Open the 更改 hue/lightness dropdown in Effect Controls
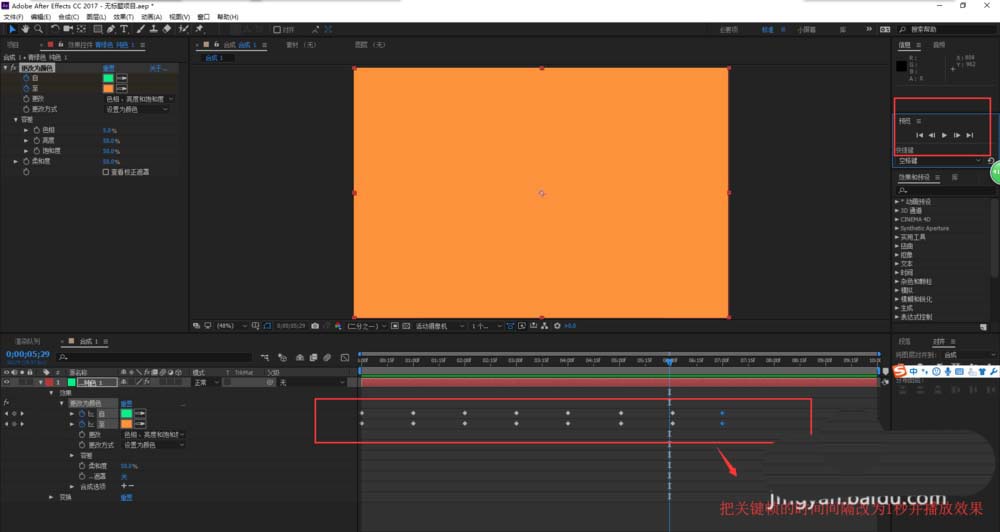Screen dimensions: 1000x532 (x=139, y=100)
